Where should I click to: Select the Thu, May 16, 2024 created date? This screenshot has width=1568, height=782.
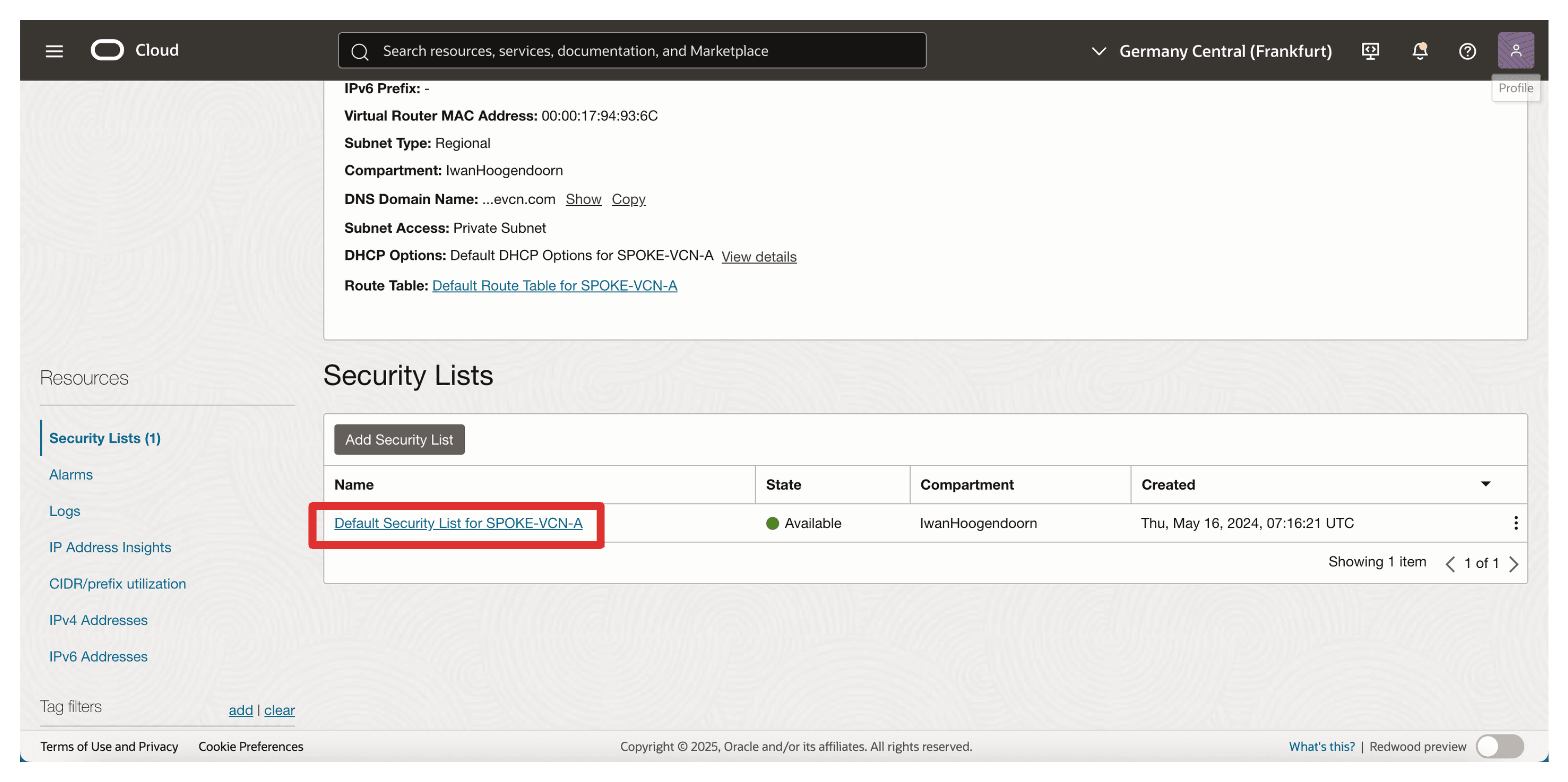coord(1248,523)
